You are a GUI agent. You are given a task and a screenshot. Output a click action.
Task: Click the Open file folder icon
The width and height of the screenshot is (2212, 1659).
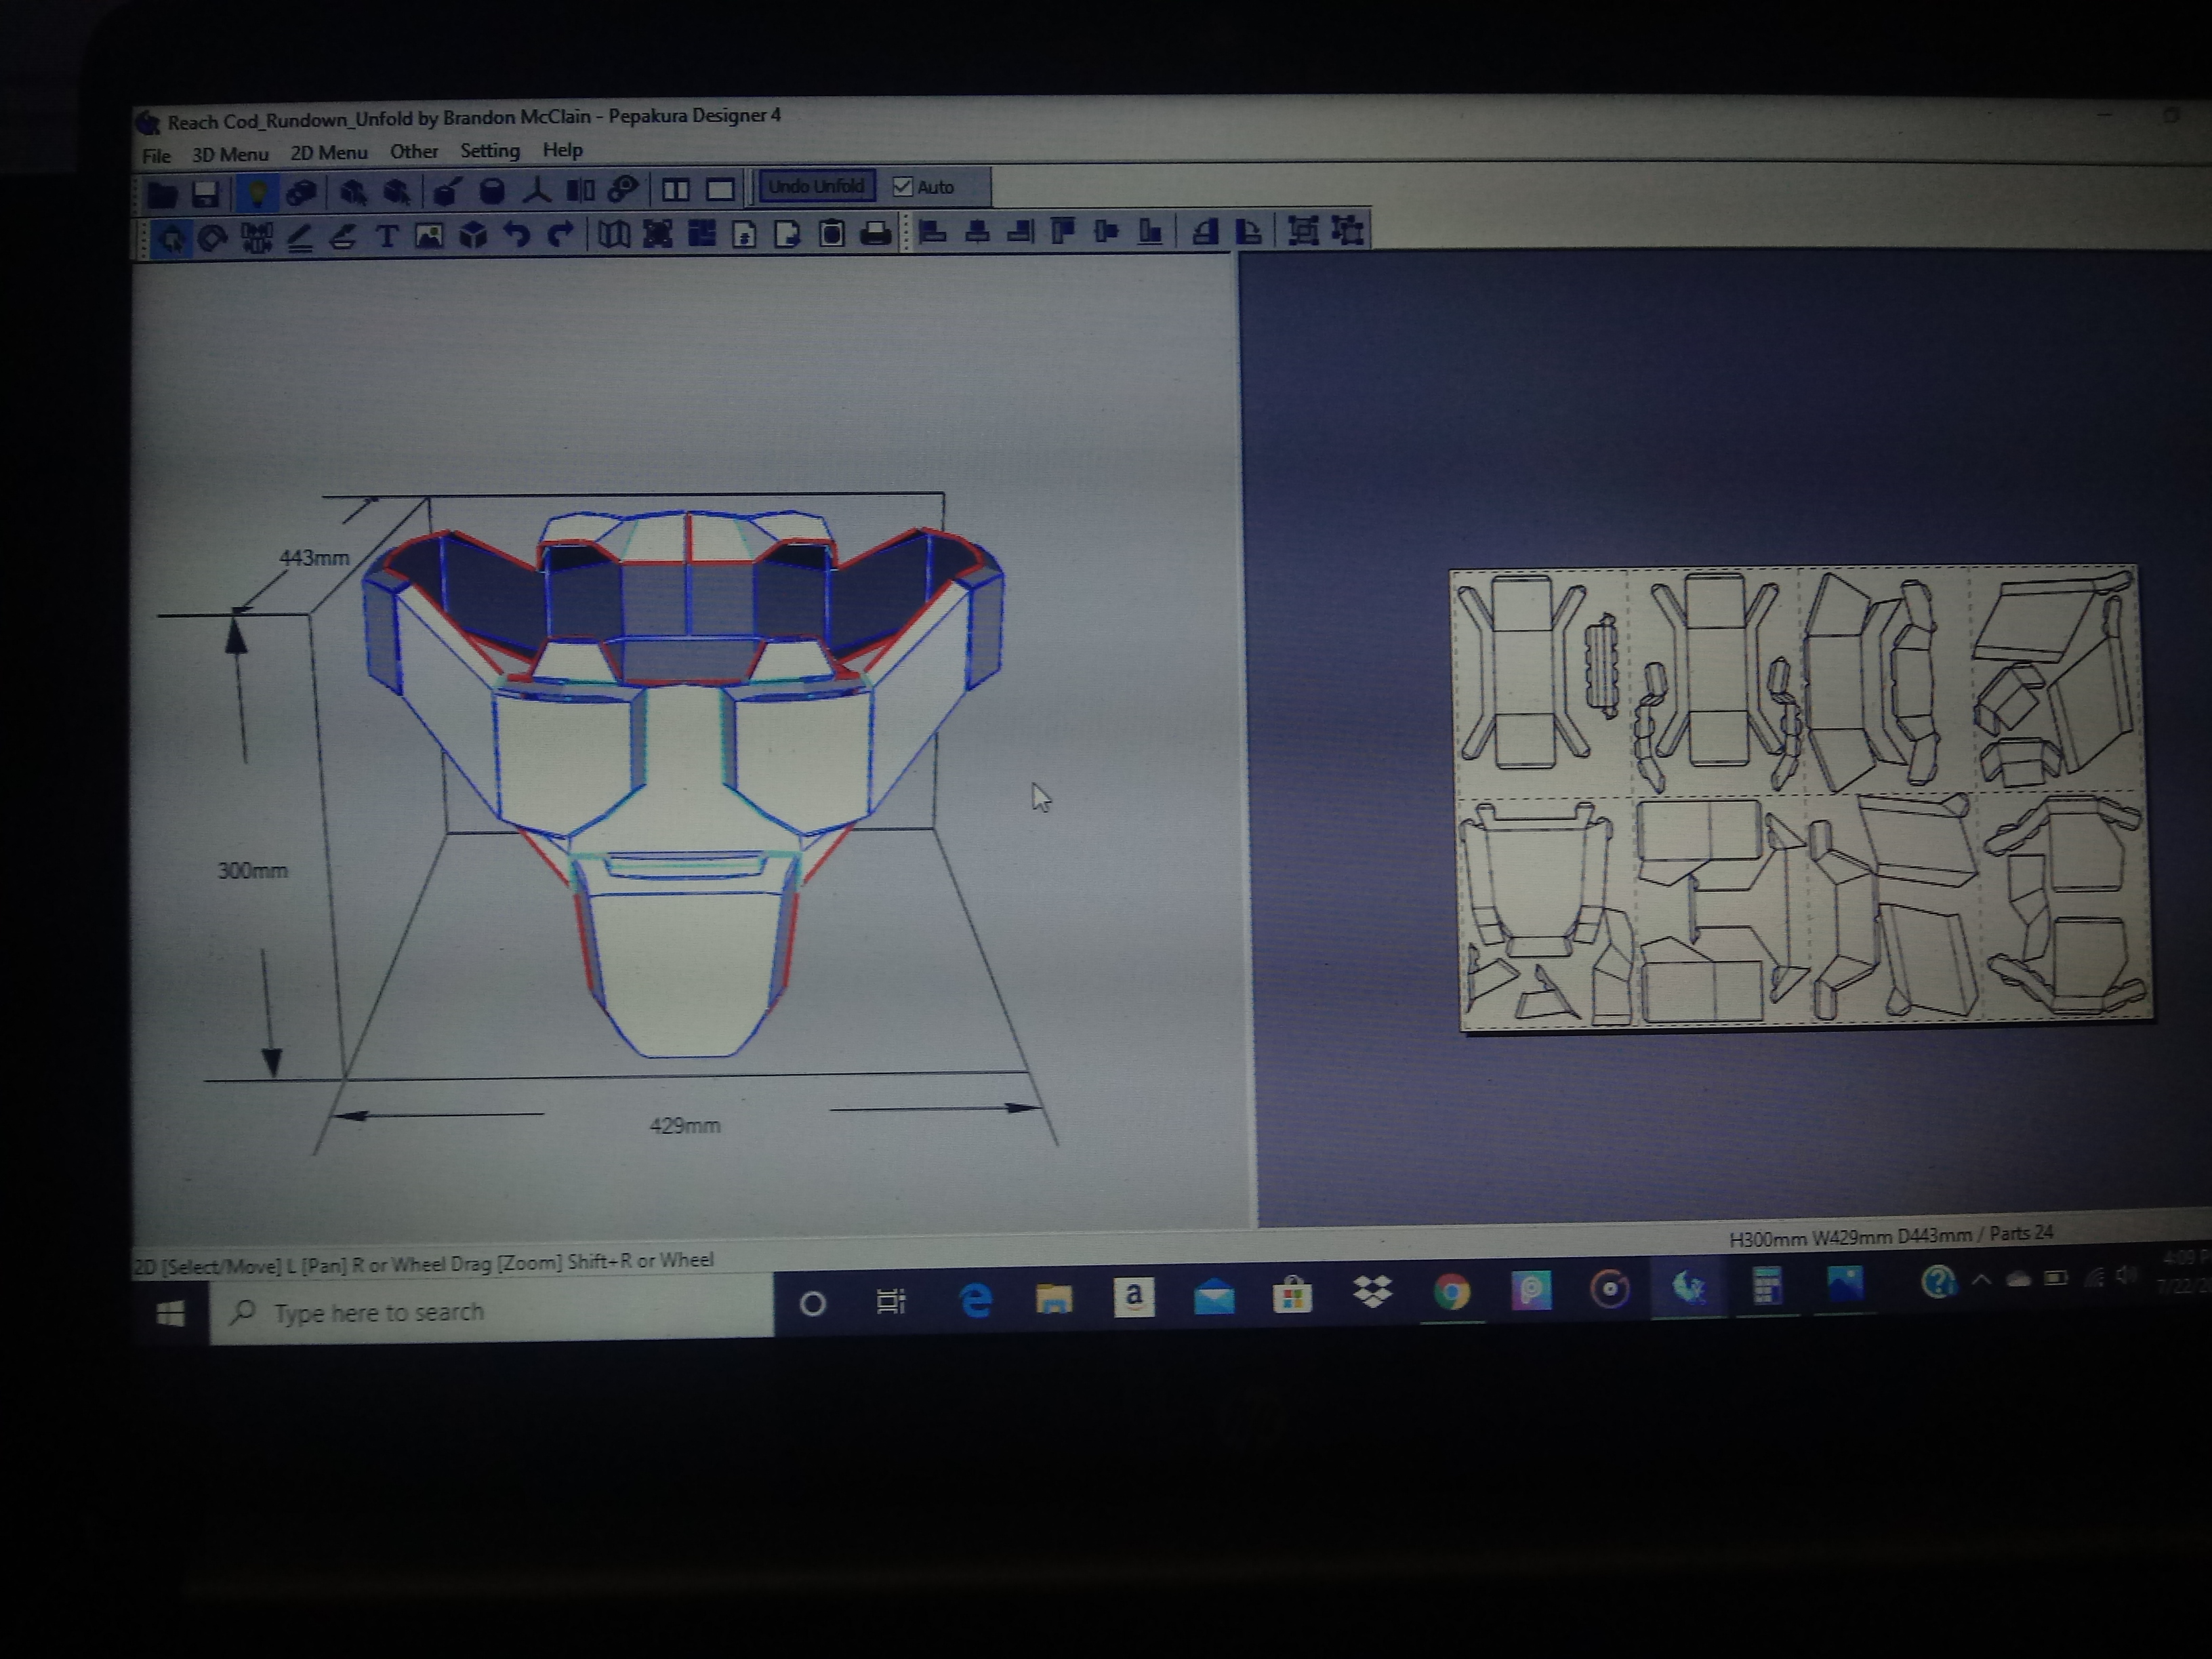click(x=162, y=194)
